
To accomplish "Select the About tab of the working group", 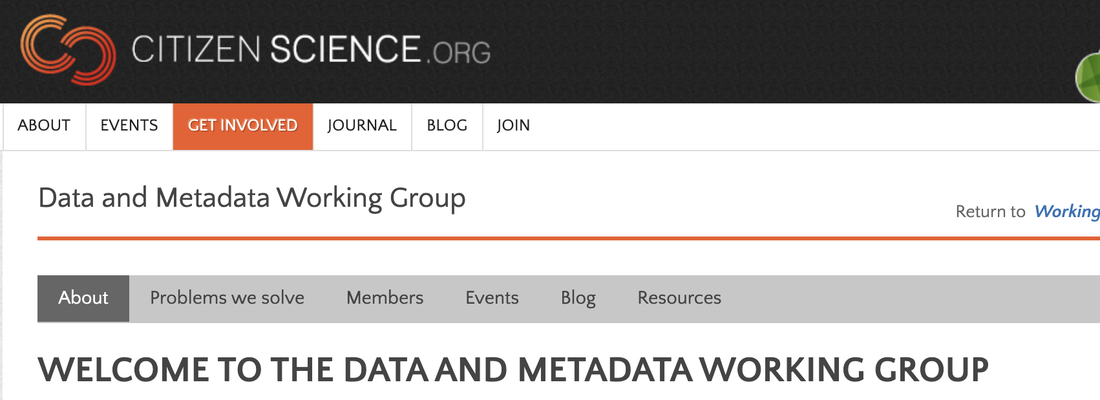I will pos(83,298).
